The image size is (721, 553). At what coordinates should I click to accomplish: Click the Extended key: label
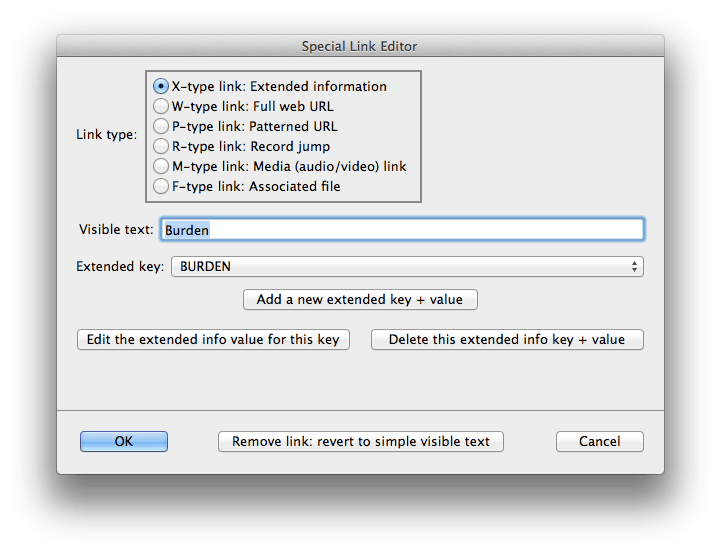click(x=120, y=267)
